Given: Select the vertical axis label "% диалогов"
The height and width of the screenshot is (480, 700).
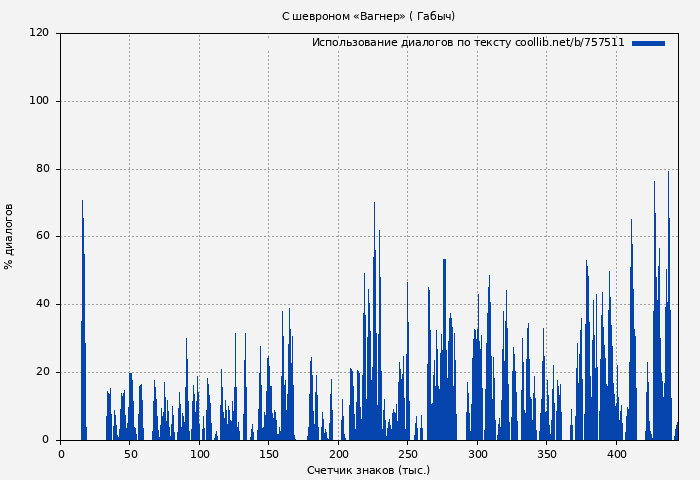Looking at the screenshot, I should (x=9, y=236).
